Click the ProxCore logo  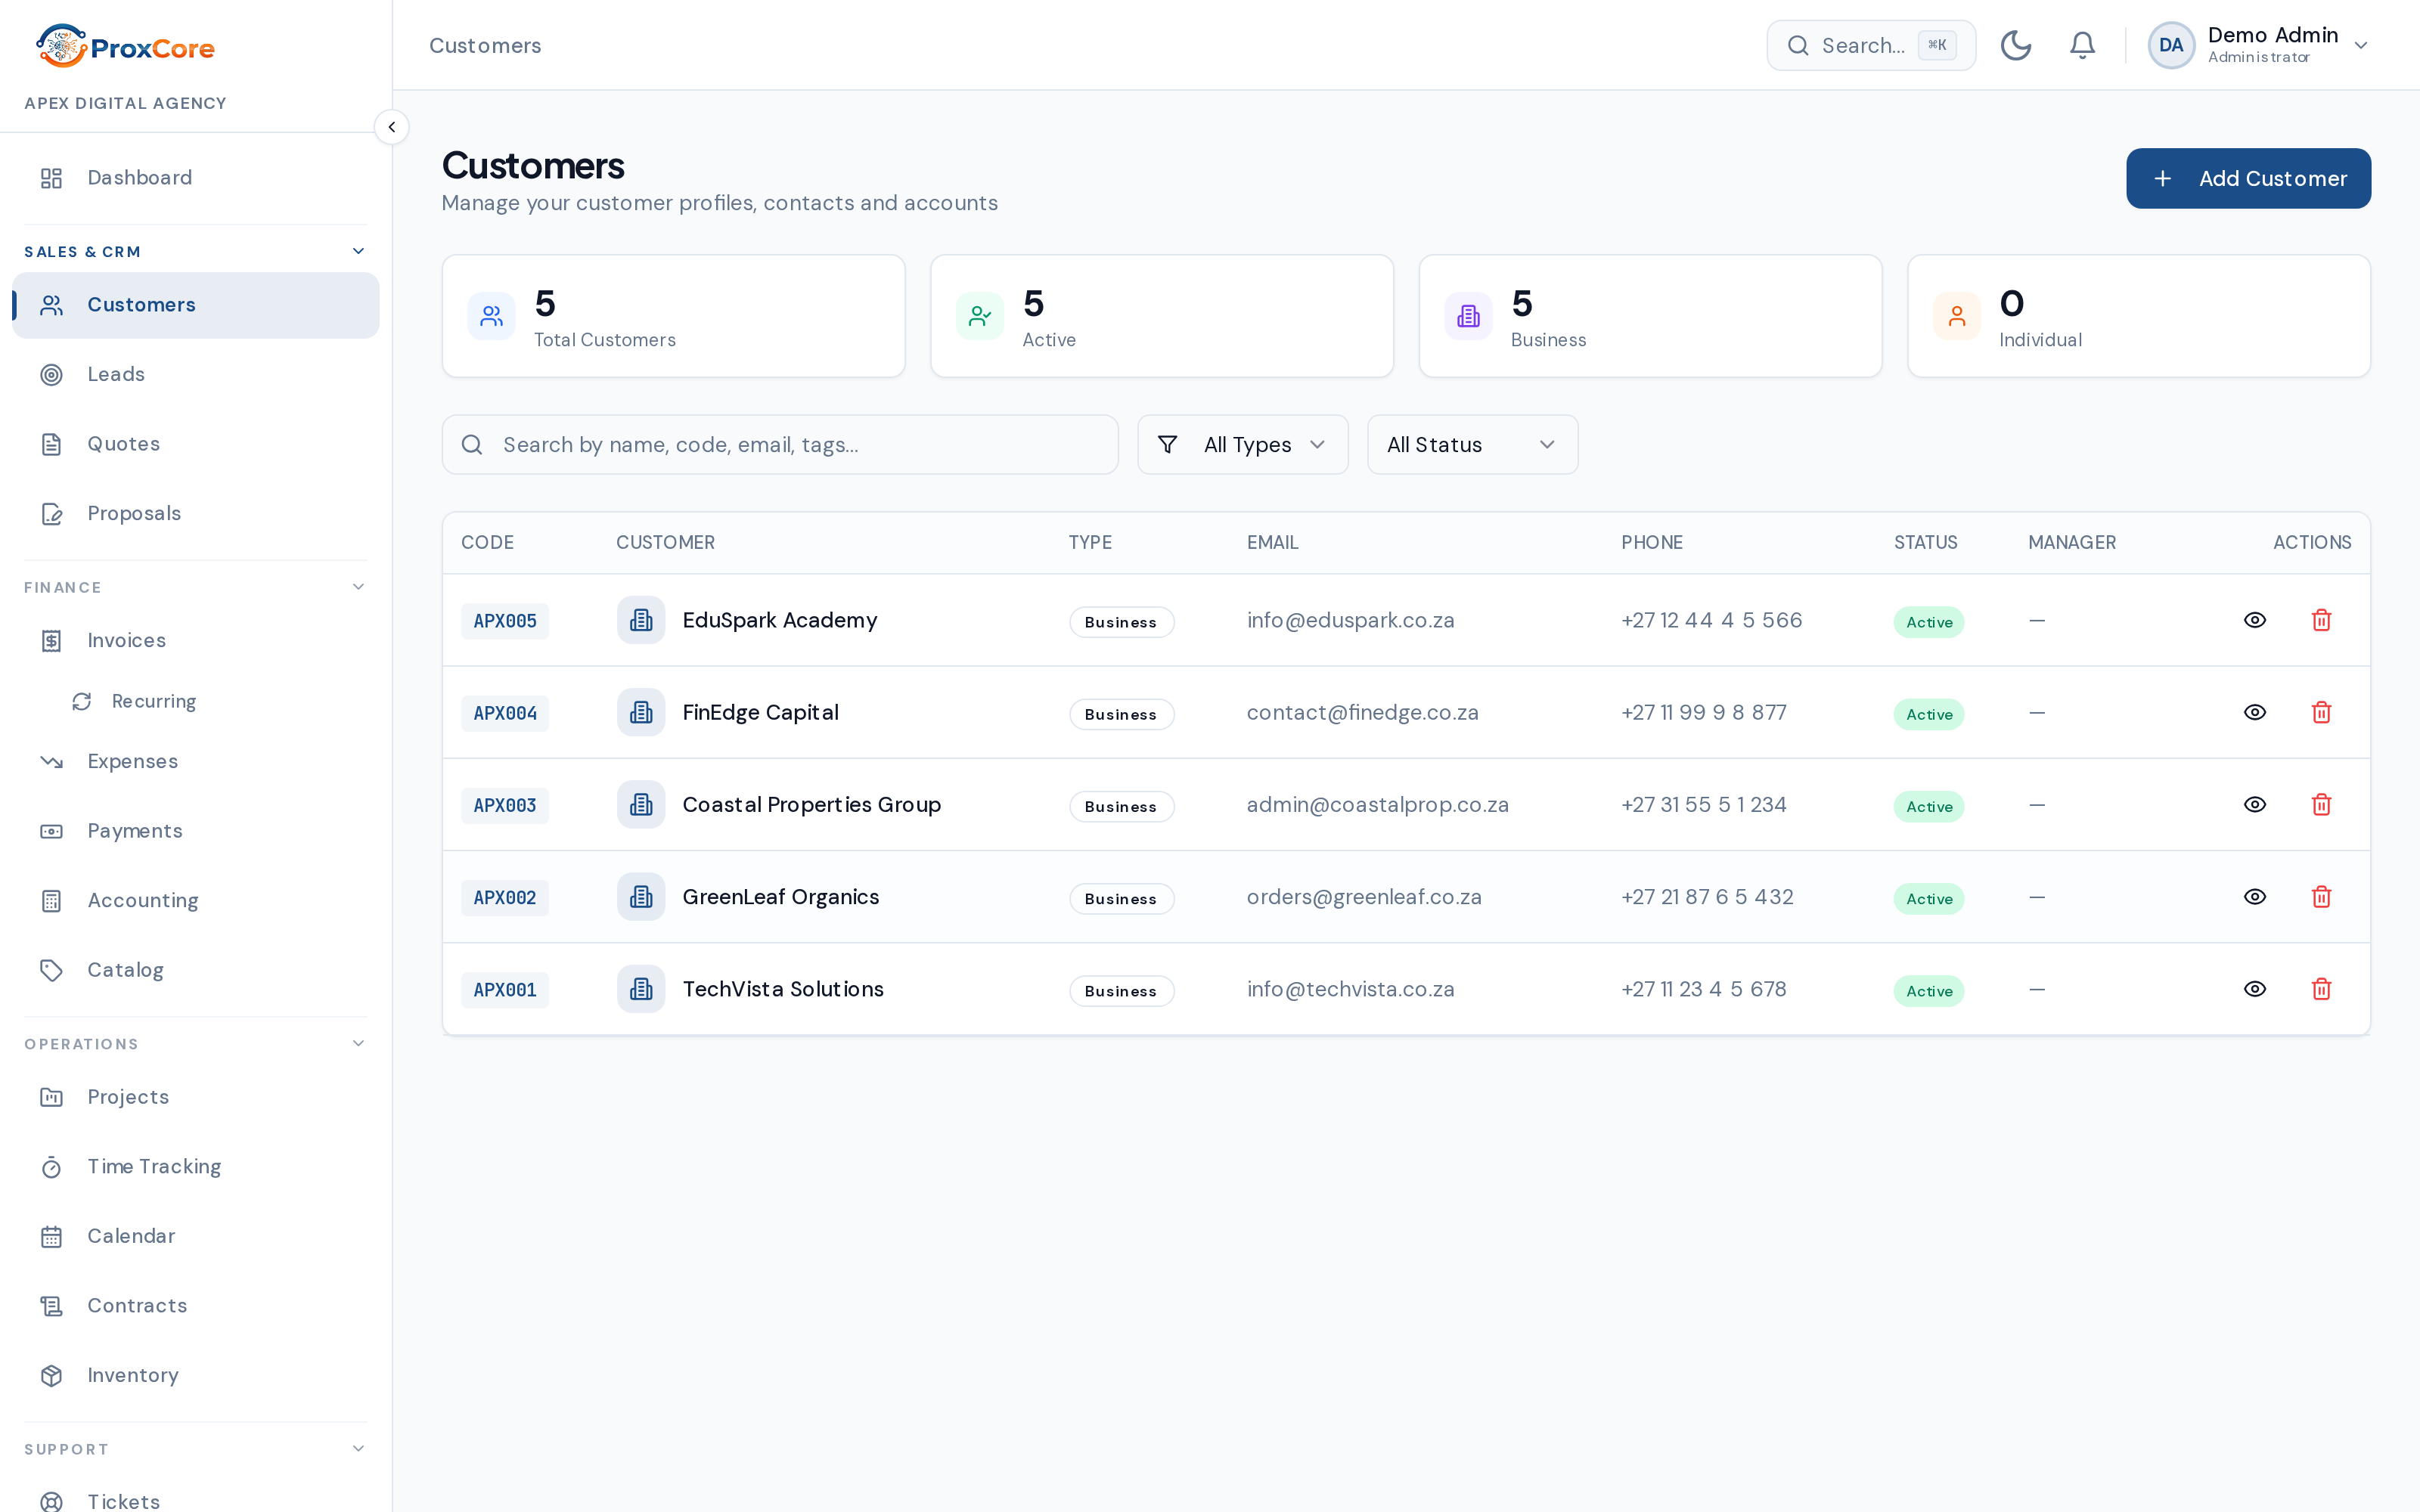tap(125, 46)
